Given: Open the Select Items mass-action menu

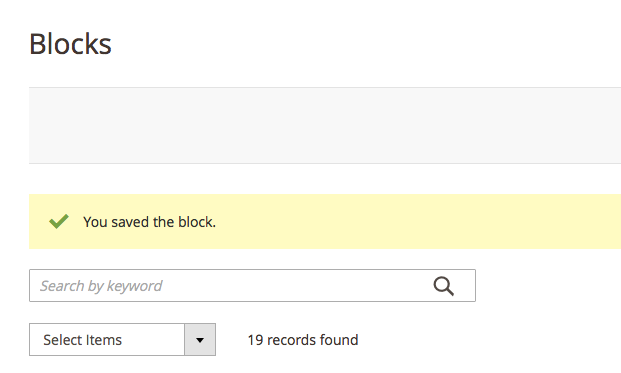Looking at the screenshot, I should (122, 340).
